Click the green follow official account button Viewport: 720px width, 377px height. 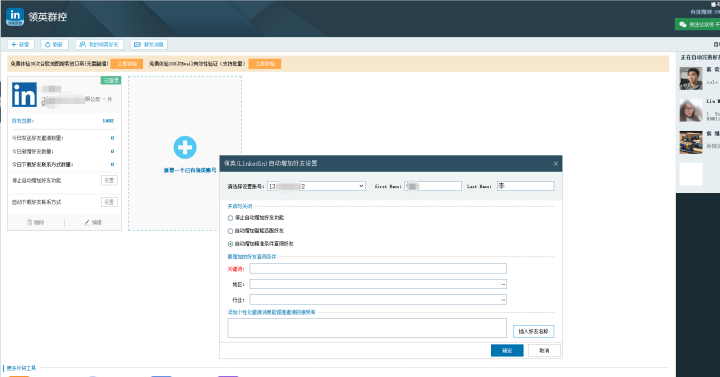pyautogui.click(x=698, y=24)
